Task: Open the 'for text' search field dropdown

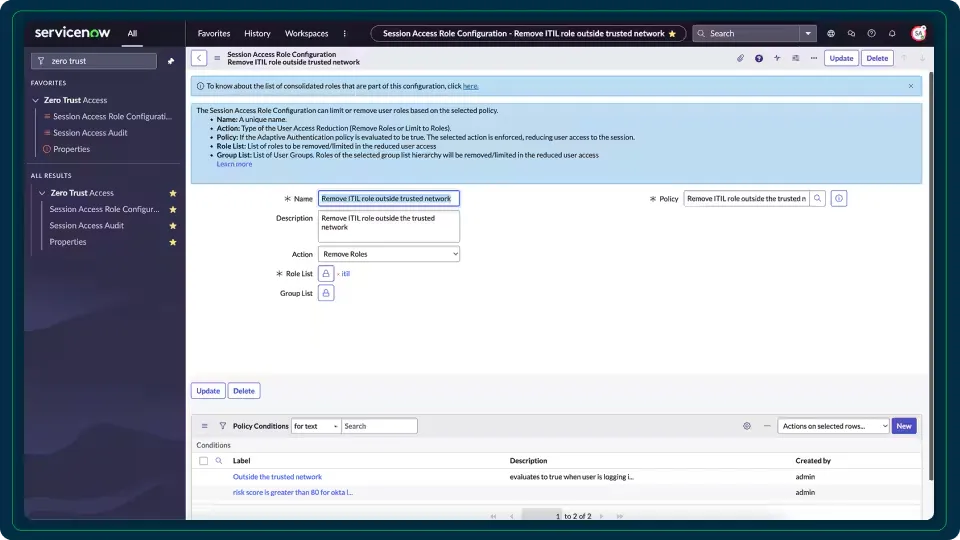Action: pyautogui.click(x=316, y=426)
